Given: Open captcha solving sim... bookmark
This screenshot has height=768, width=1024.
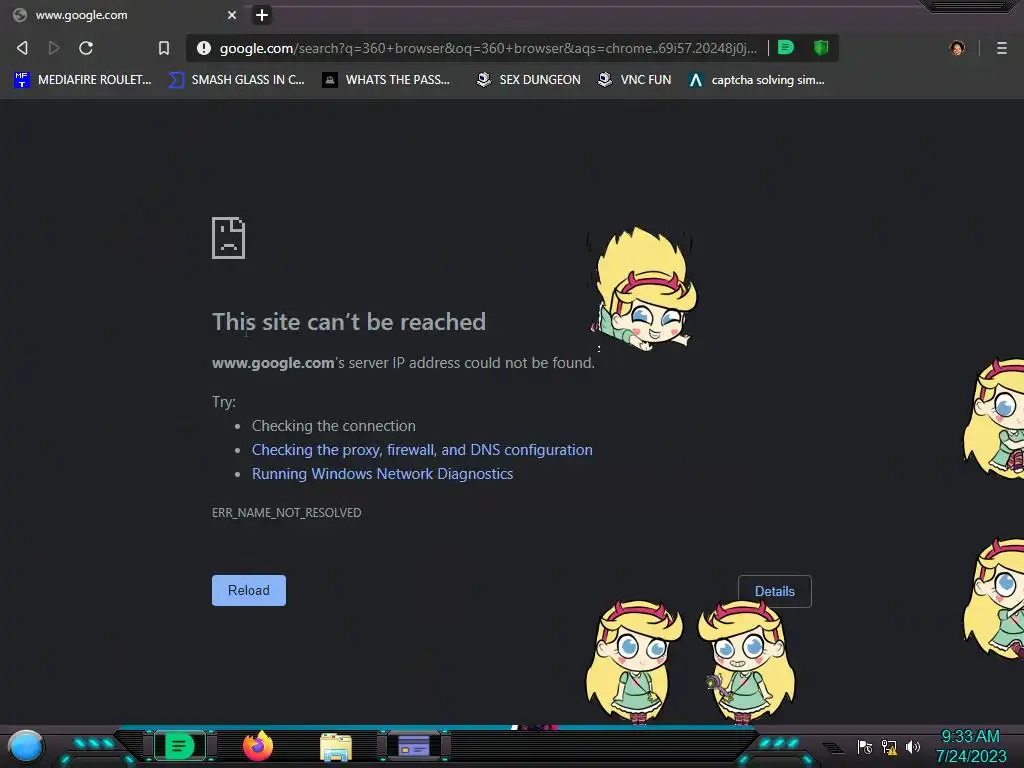Looking at the screenshot, I should (x=756, y=80).
